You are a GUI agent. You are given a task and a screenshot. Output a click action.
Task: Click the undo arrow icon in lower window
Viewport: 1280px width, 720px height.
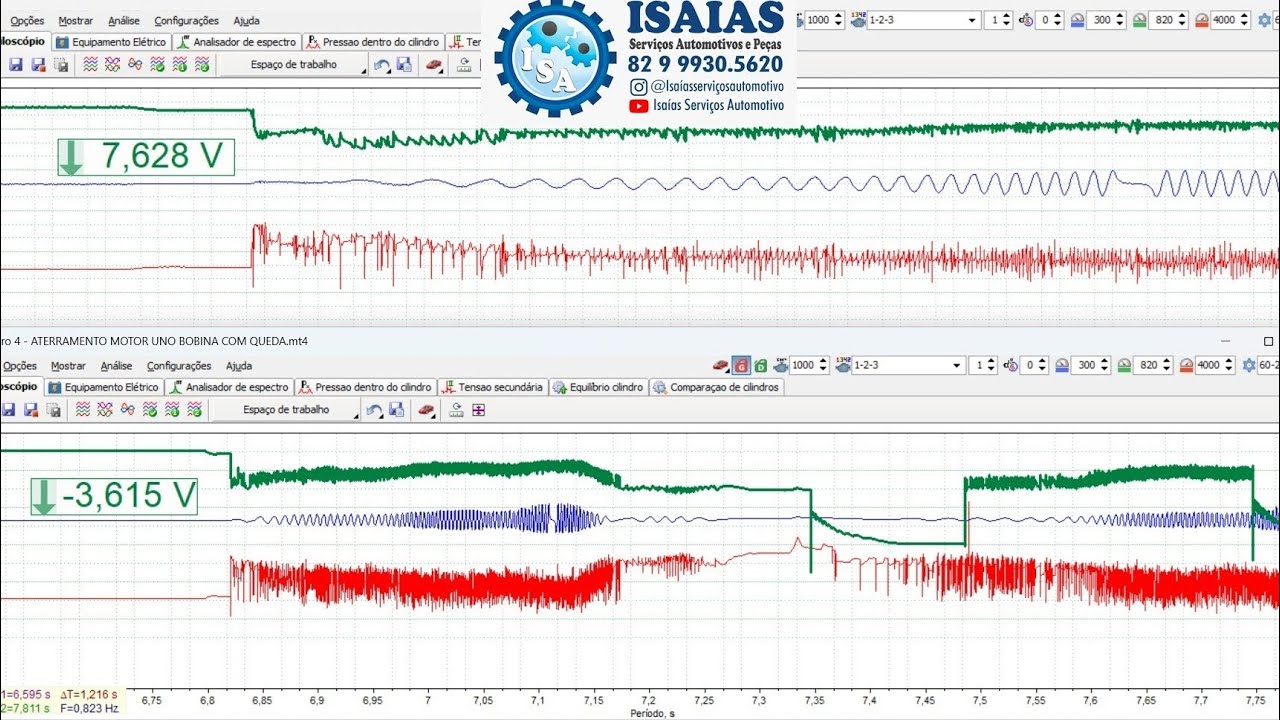[x=375, y=409]
